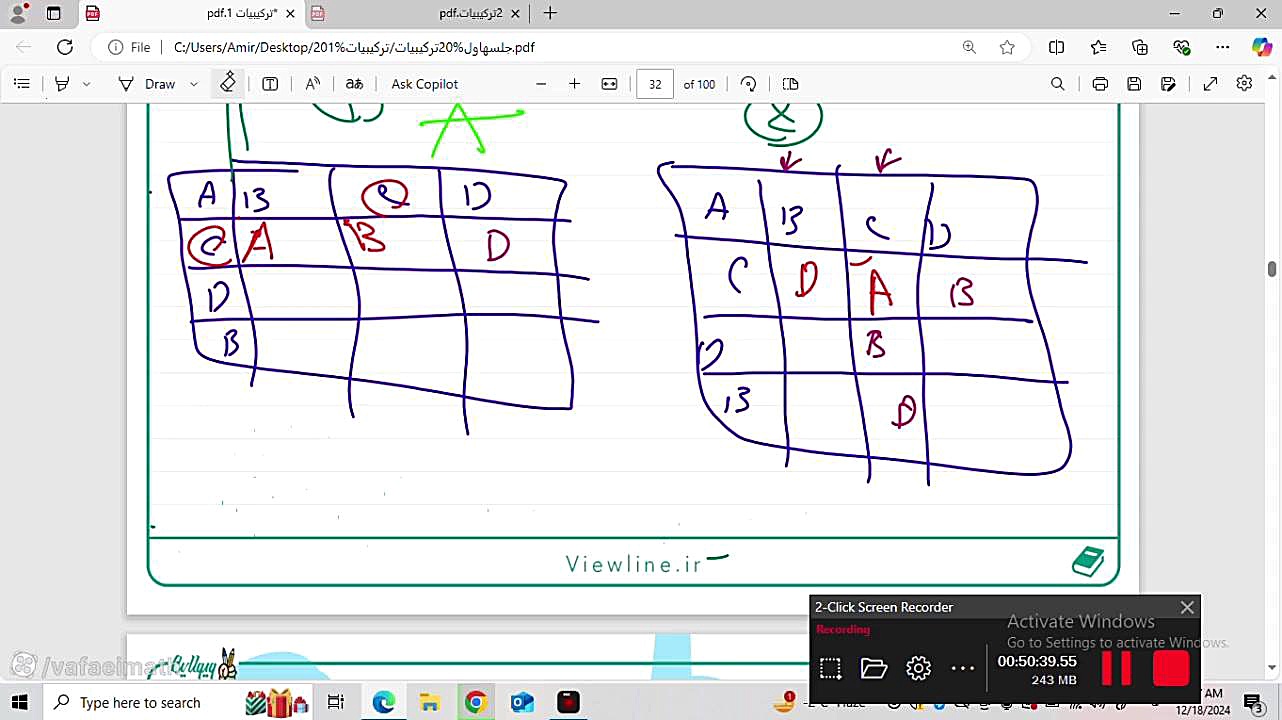The height and width of the screenshot is (720, 1282).
Task: Open the Edge tab actions menu
Action: tap(54, 13)
